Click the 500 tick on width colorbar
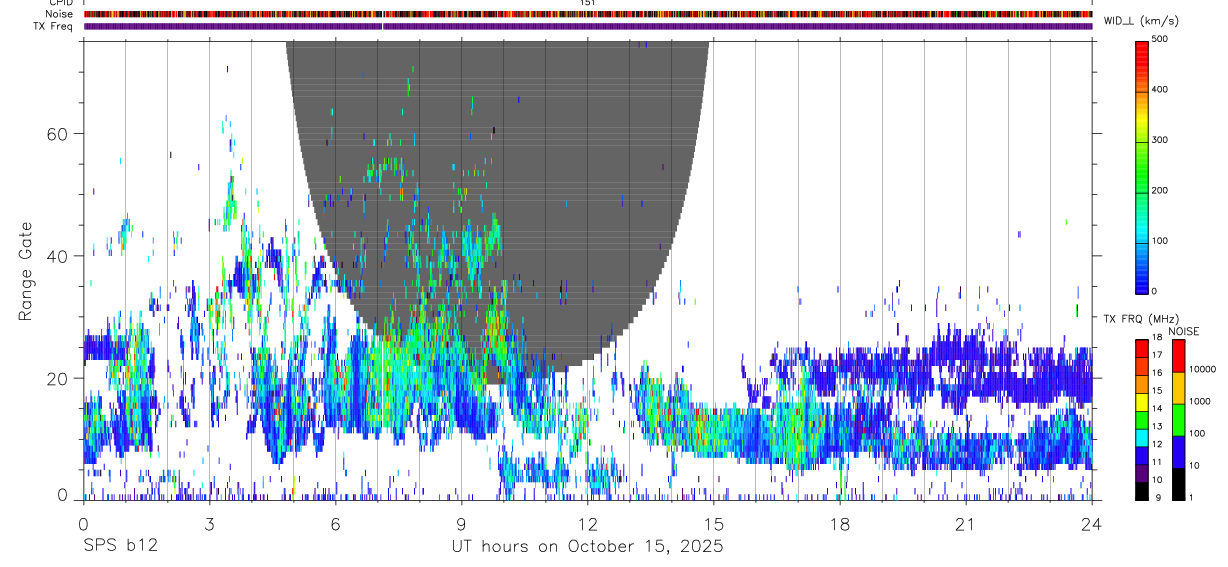The width and height of the screenshot is (1228, 567). point(1160,39)
